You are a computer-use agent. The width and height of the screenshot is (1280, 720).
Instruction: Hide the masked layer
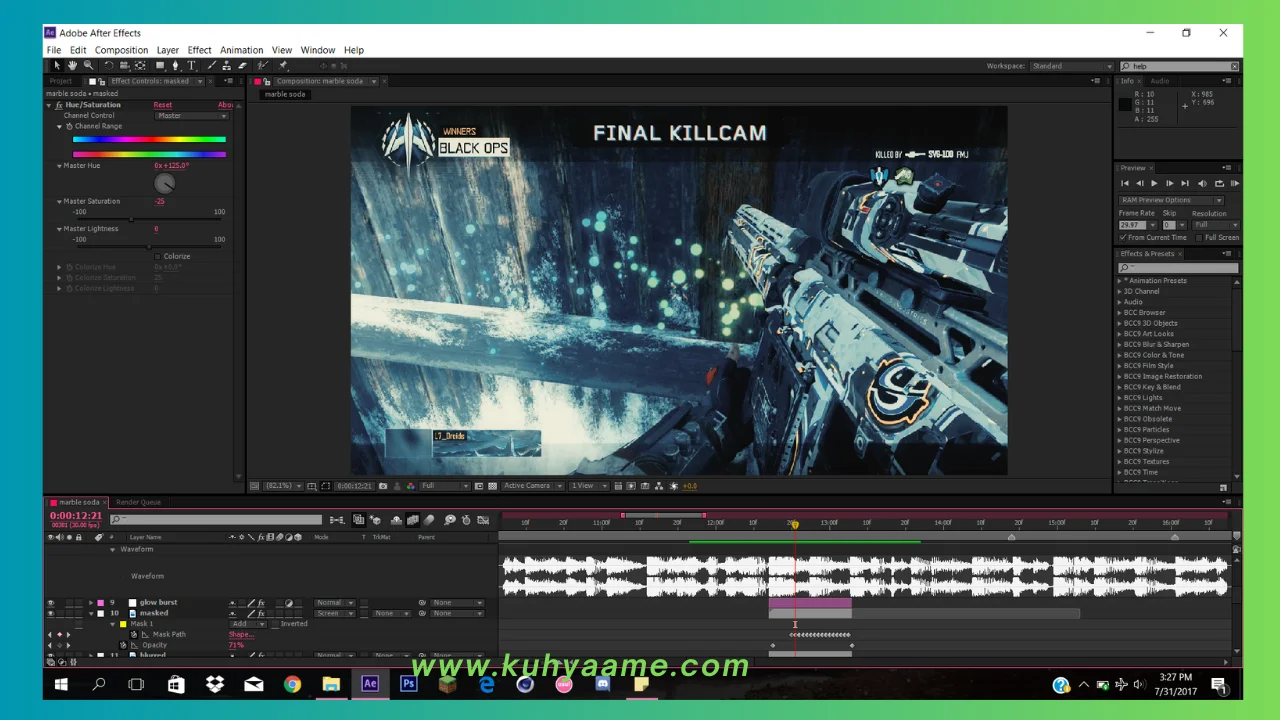(50, 613)
